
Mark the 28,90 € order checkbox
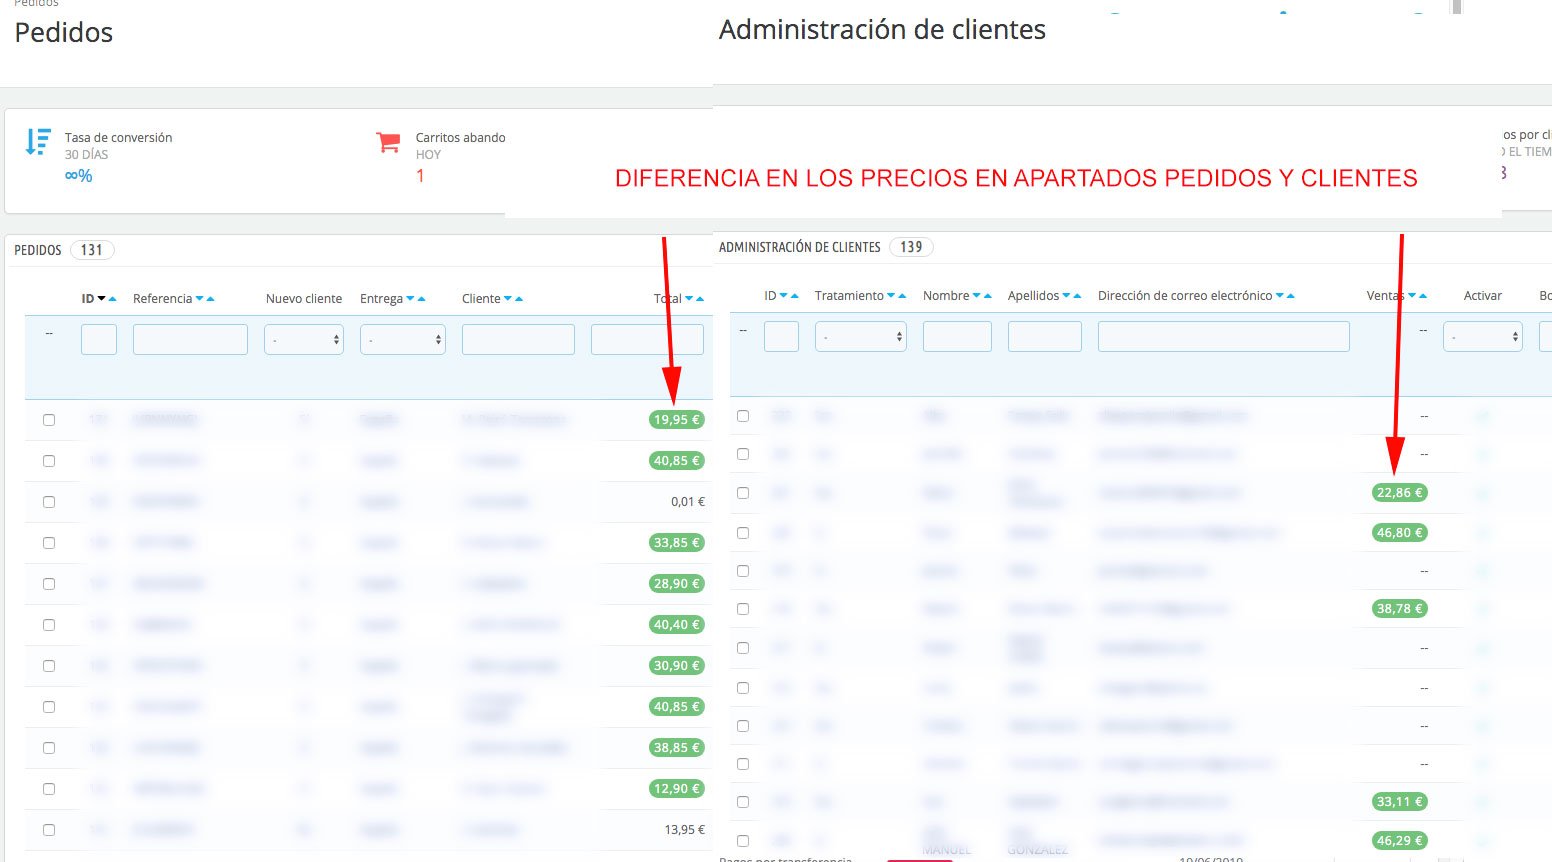49,584
